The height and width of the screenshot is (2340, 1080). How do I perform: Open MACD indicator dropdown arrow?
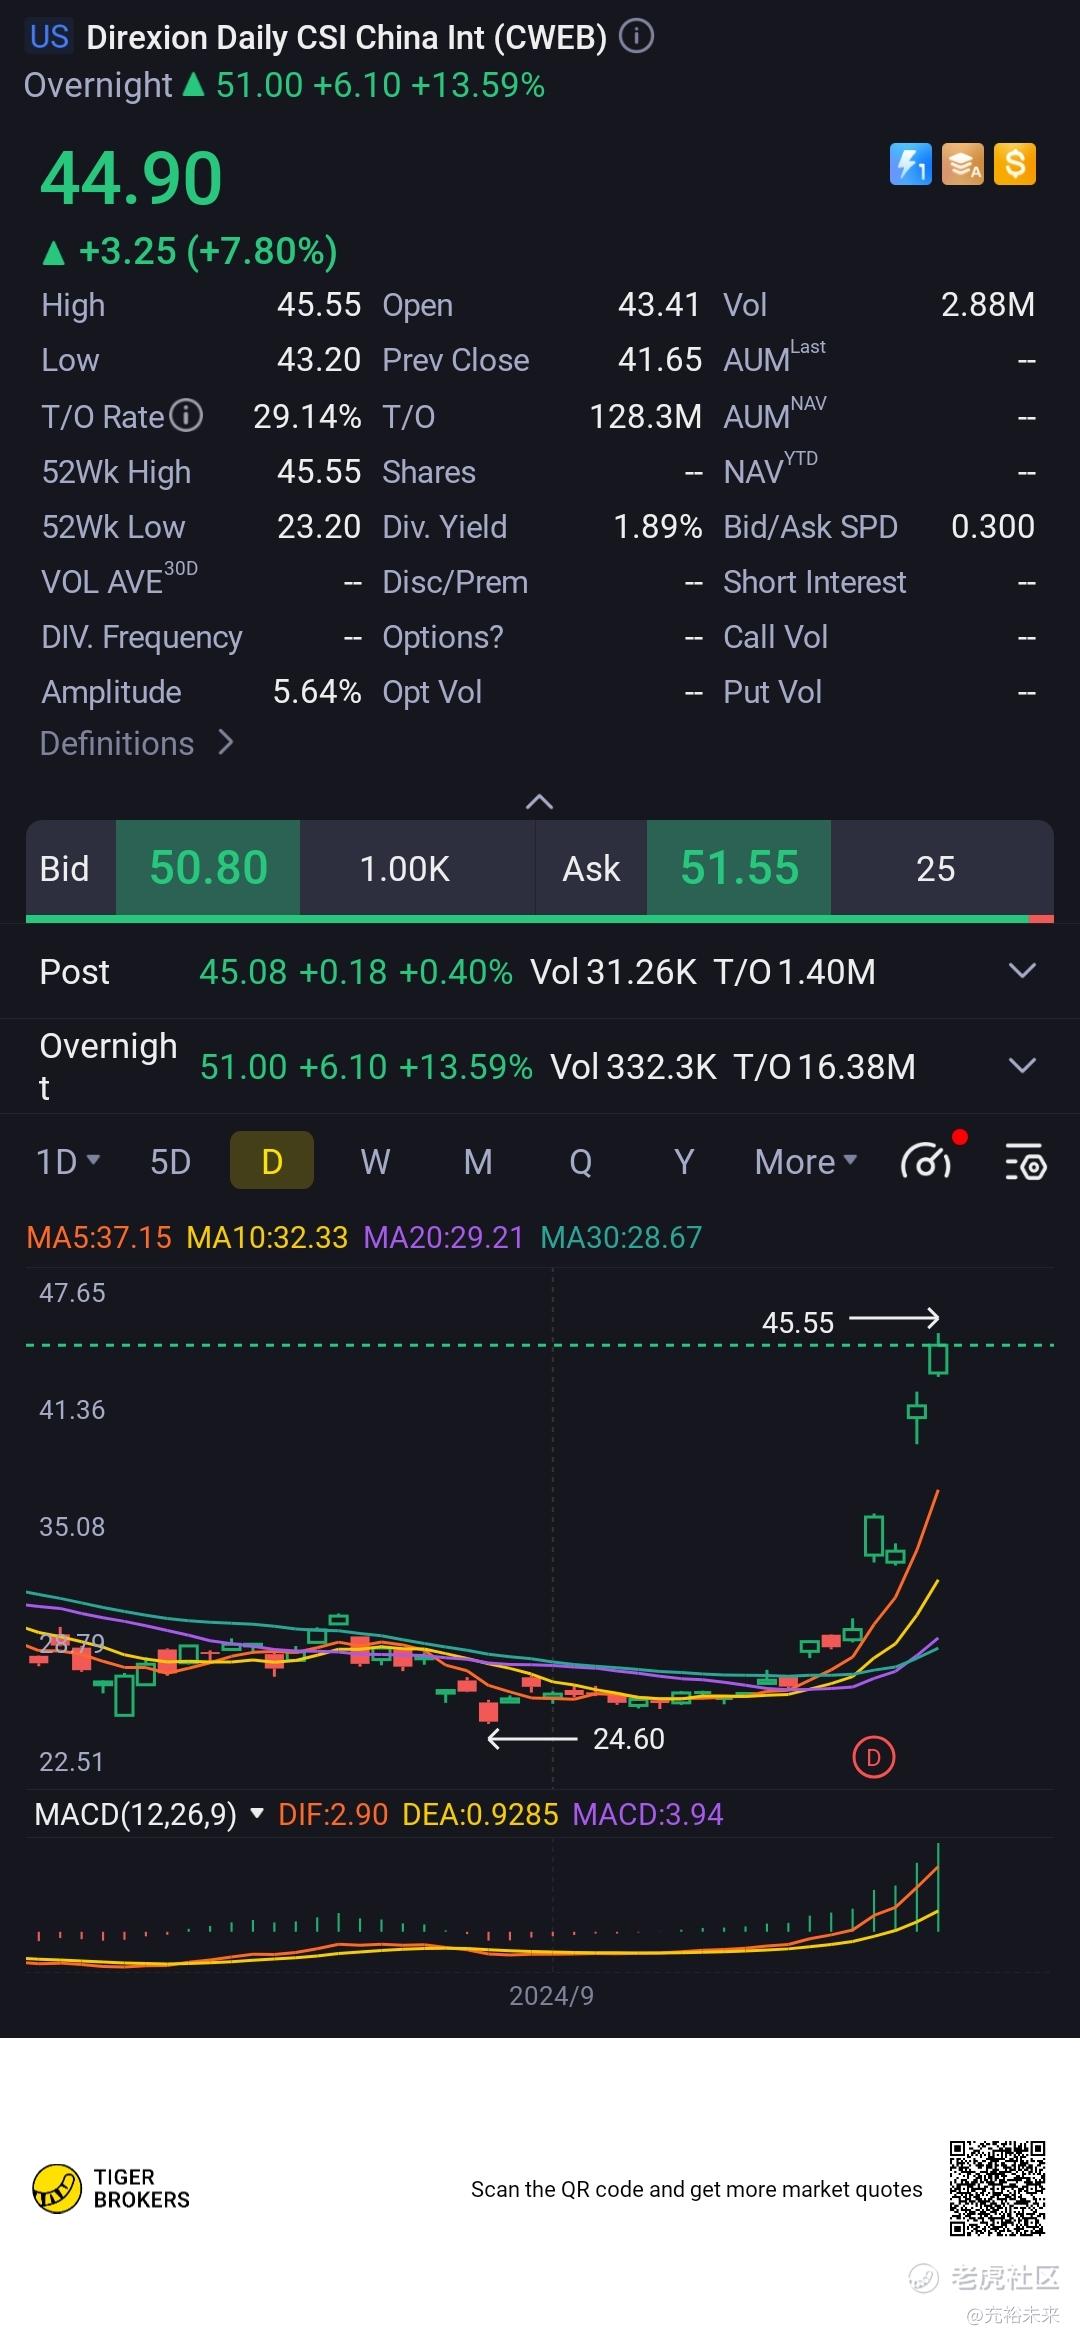click(x=257, y=1814)
